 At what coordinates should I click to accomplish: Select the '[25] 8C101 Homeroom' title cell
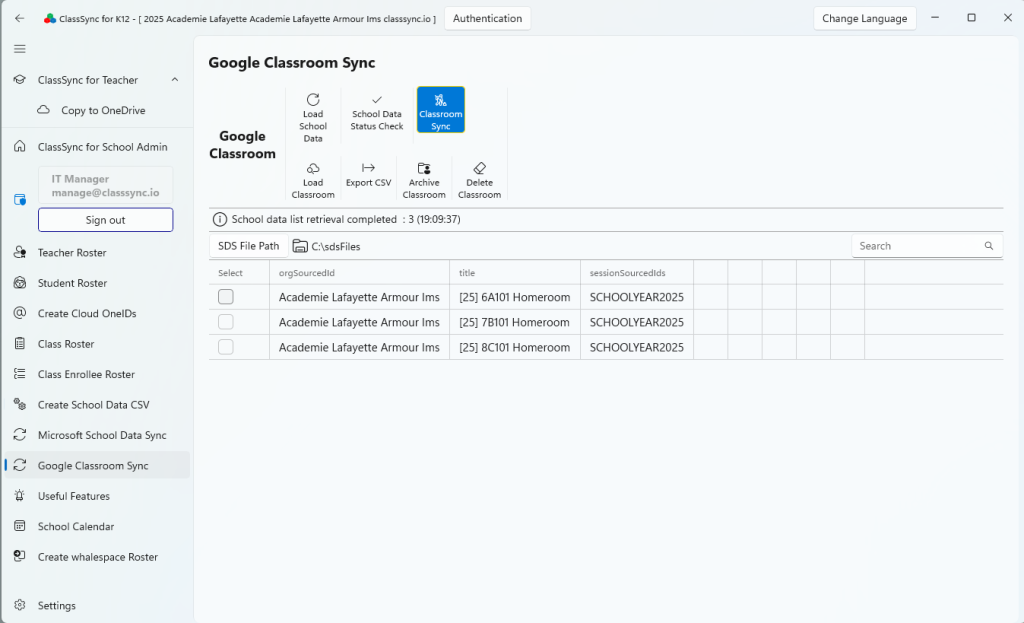(x=515, y=347)
